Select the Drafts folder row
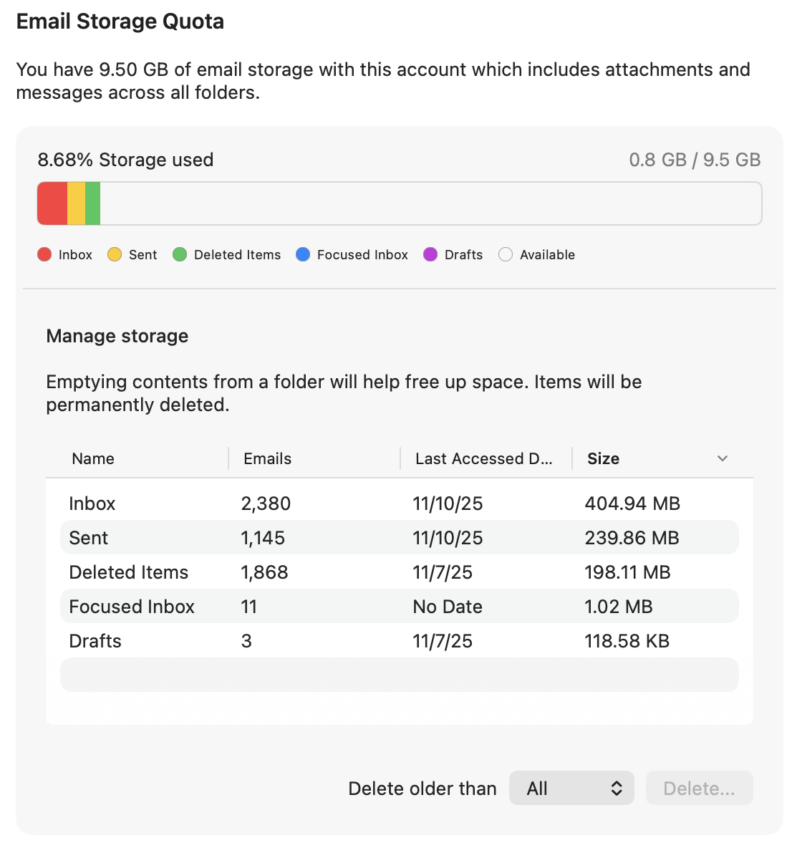 pyautogui.click(x=399, y=641)
